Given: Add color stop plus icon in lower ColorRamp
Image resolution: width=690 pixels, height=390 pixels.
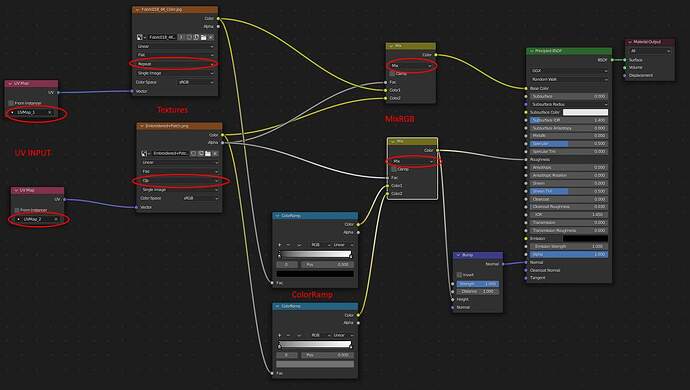Looking at the screenshot, I should [279, 335].
